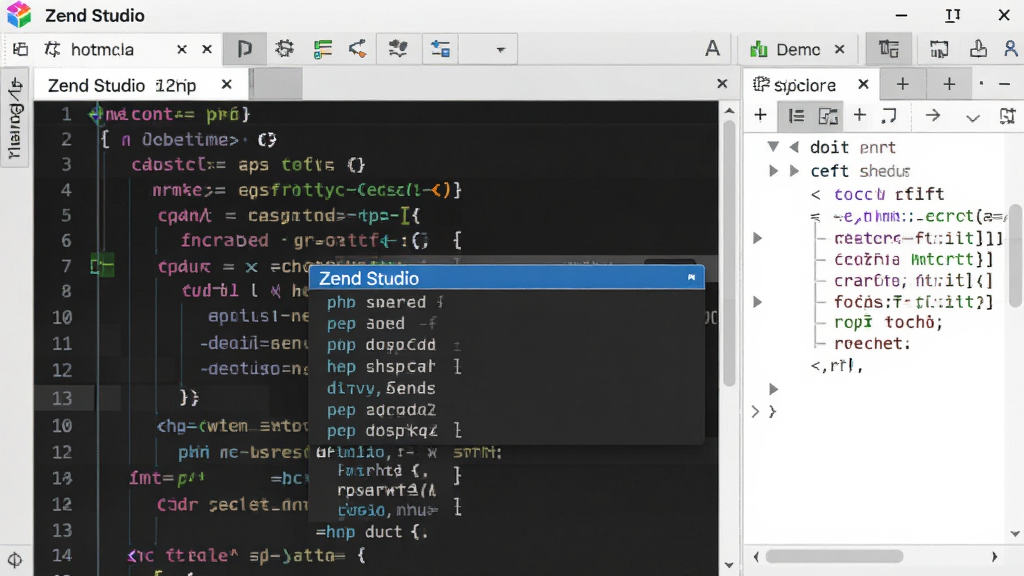Choose php snered suggestion
Viewport: 1024px width, 576px height.
pos(506,302)
